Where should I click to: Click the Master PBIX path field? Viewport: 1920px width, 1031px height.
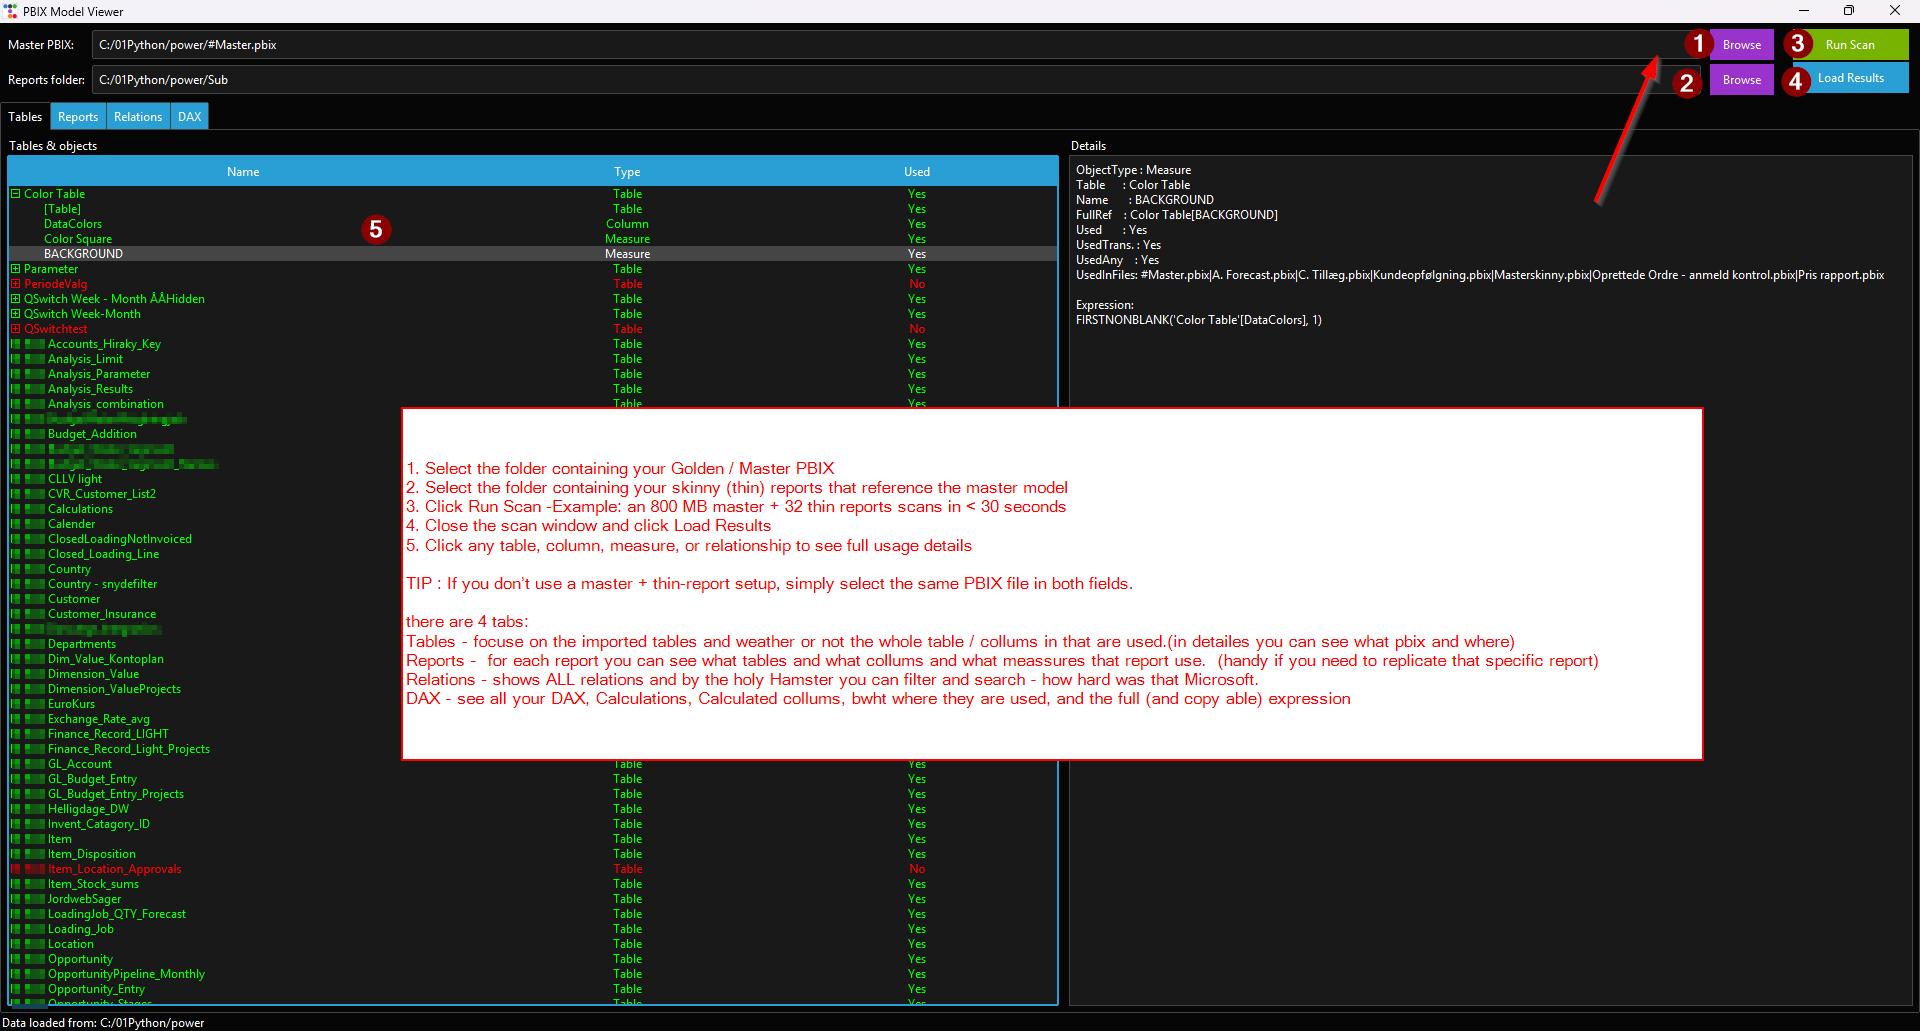click(x=896, y=45)
